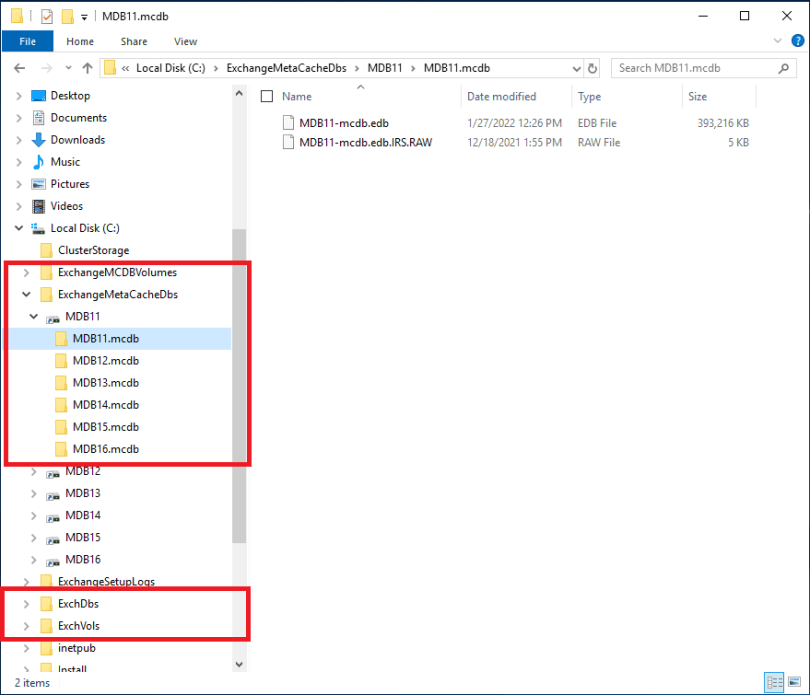Expand the ExchDbs folder node
The height and width of the screenshot is (695, 810).
point(26,604)
